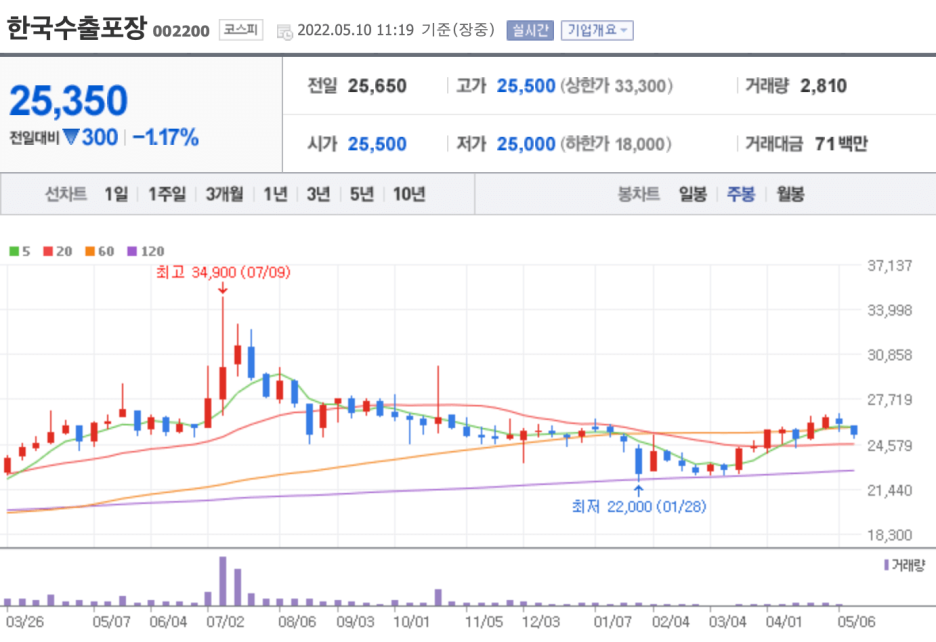Show the 5년 line chart
The image size is (936, 642).
pyautogui.click(x=361, y=194)
